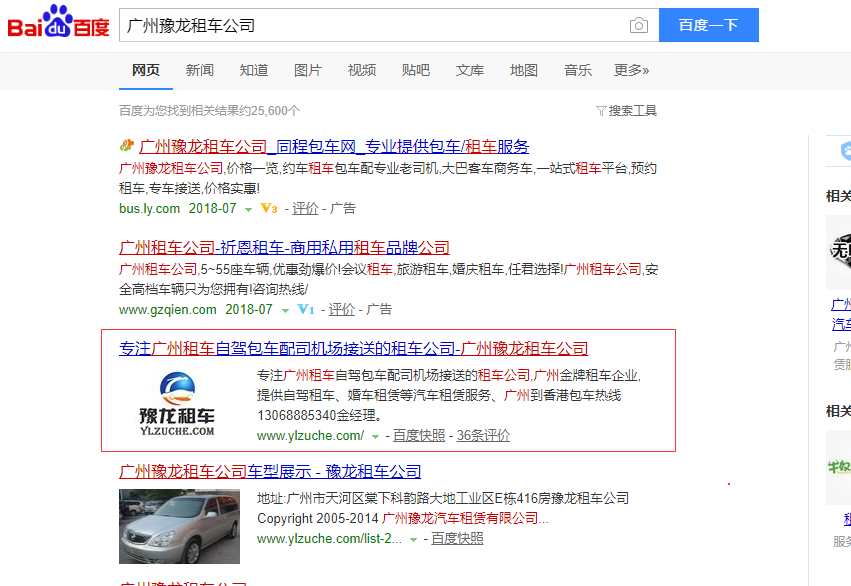Open the 知道 tab
This screenshot has height=586, width=851.
click(x=254, y=70)
